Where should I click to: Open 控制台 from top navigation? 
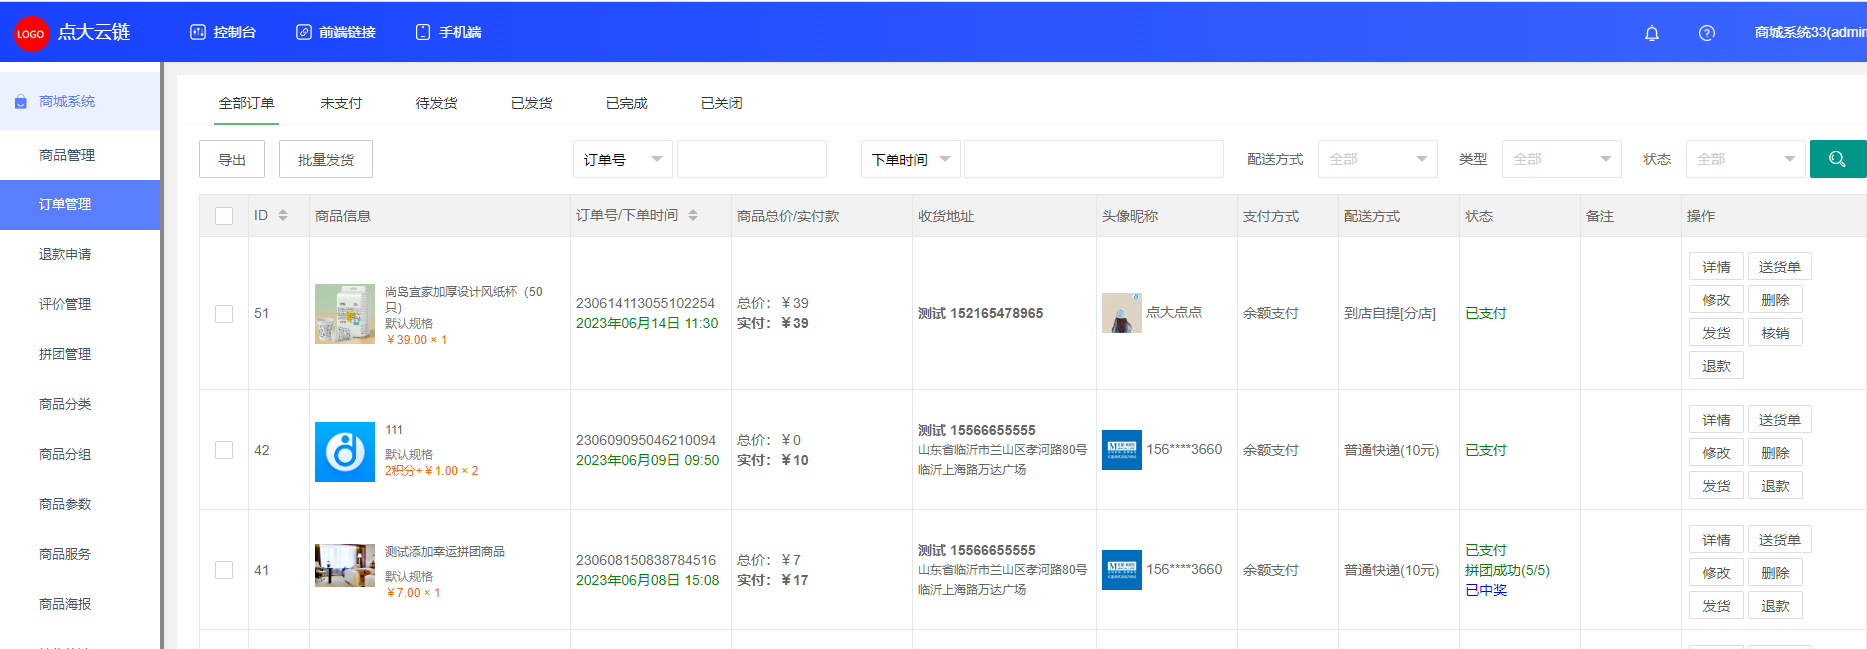tap(223, 32)
